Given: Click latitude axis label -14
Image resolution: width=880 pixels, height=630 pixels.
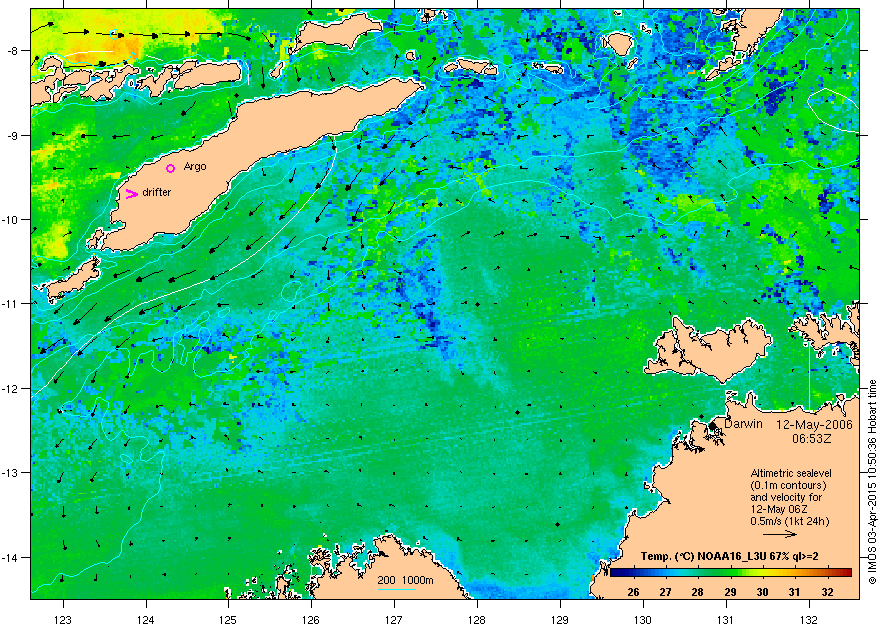Looking at the screenshot, I should pos(11,558).
